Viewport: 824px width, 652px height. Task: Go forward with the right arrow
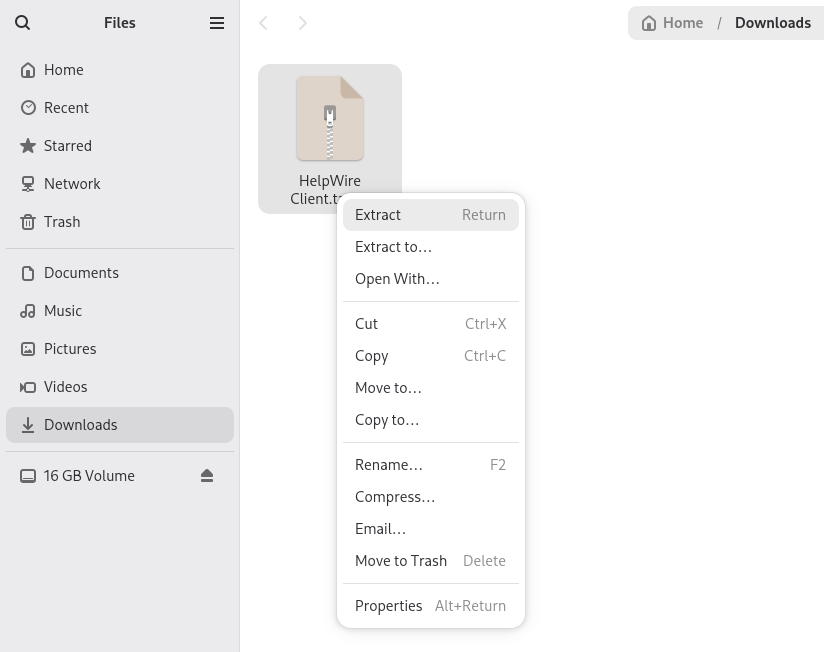(302, 23)
